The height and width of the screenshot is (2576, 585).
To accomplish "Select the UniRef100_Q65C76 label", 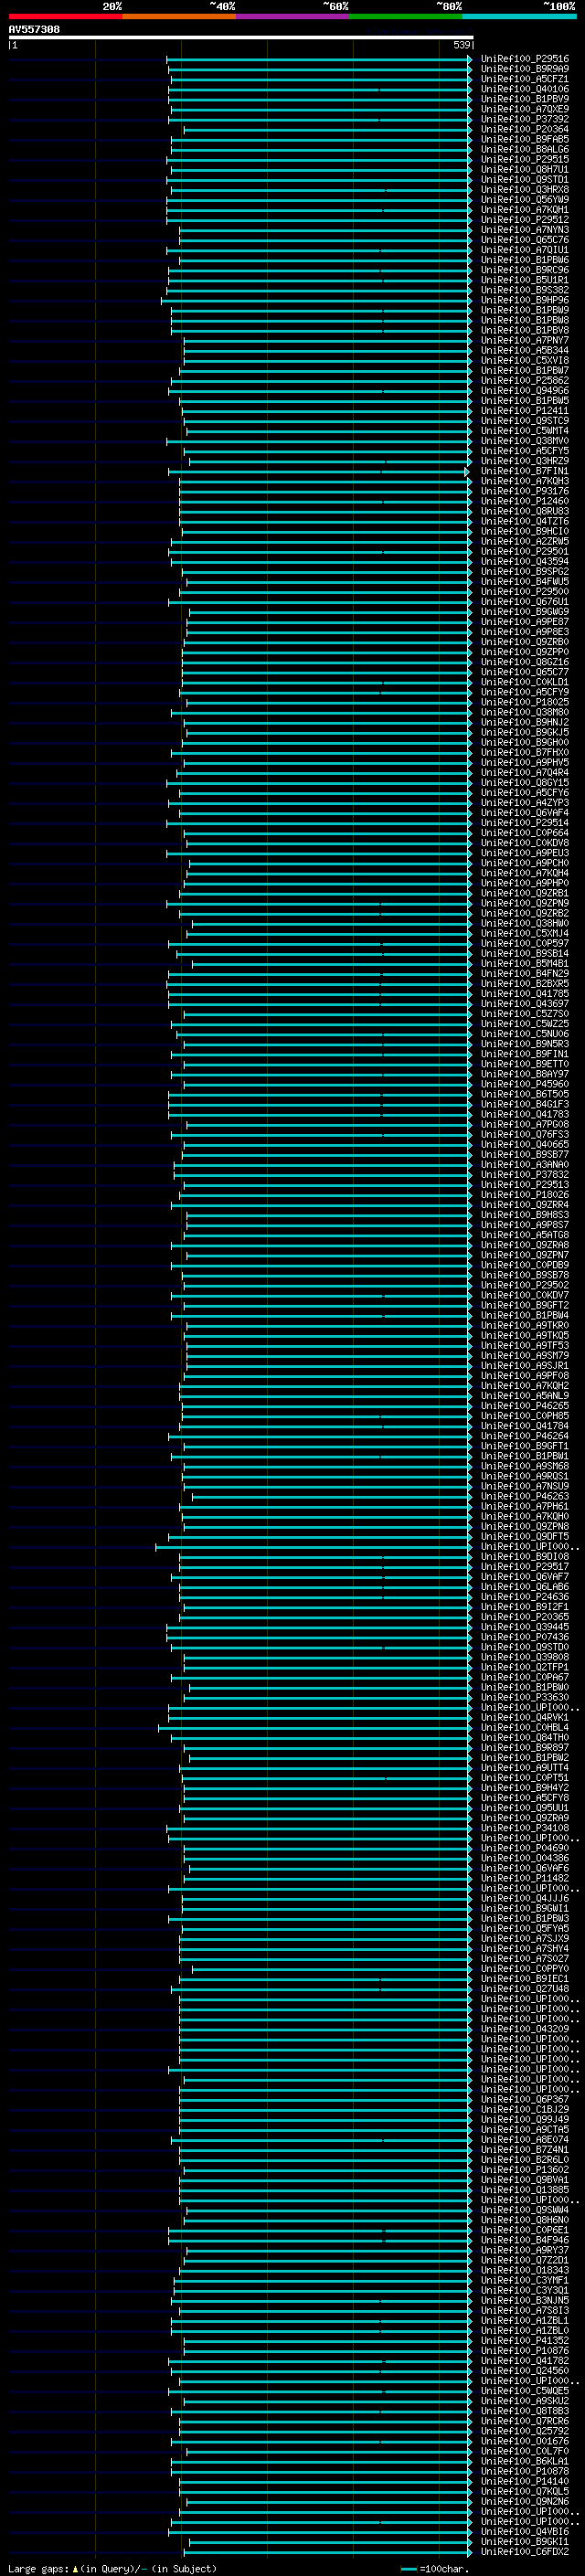I will tap(524, 240).
